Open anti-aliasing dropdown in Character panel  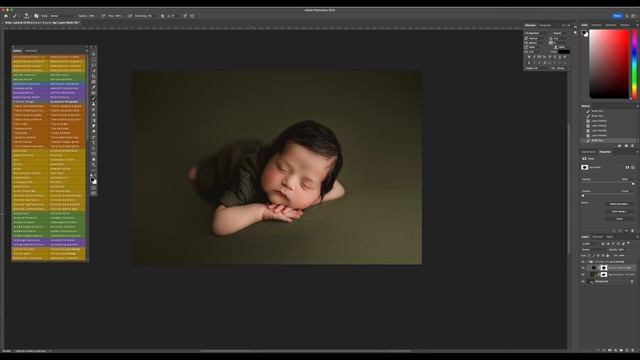point(562,68)
